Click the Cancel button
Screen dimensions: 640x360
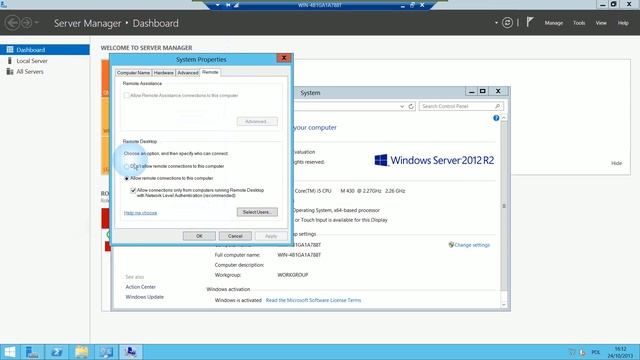click(235, 236)
